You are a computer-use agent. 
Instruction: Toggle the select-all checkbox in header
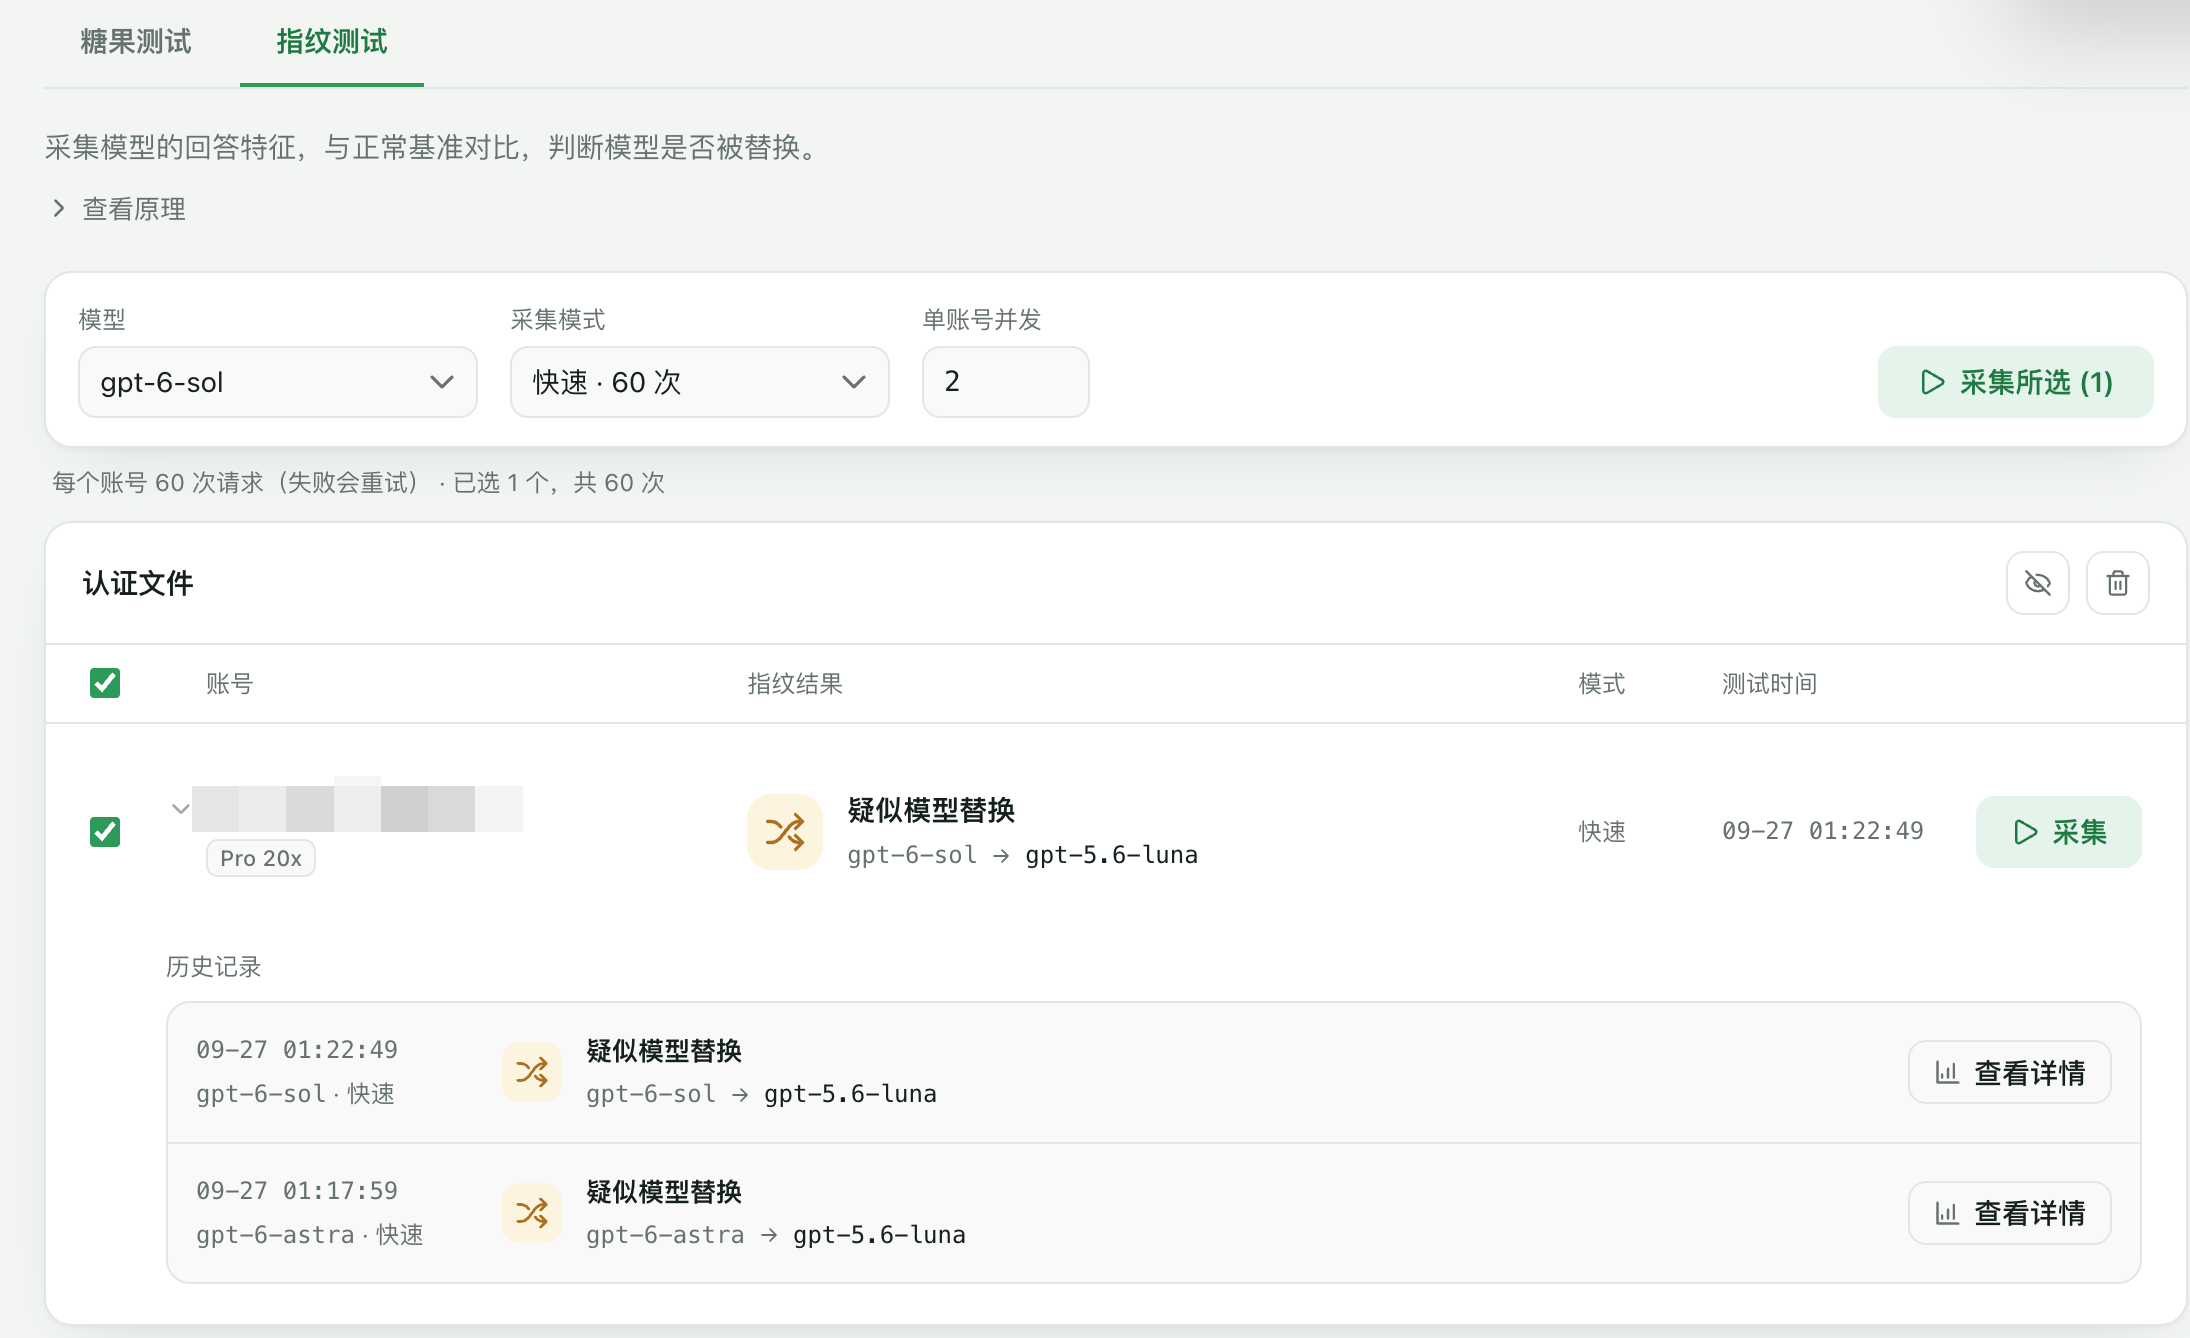click(105, 683)
